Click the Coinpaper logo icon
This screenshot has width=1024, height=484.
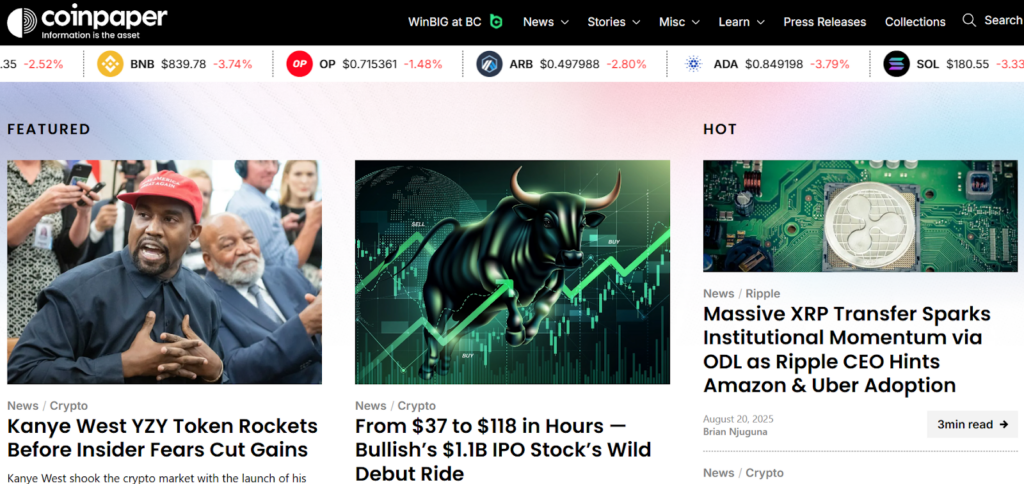coord(22,22)
